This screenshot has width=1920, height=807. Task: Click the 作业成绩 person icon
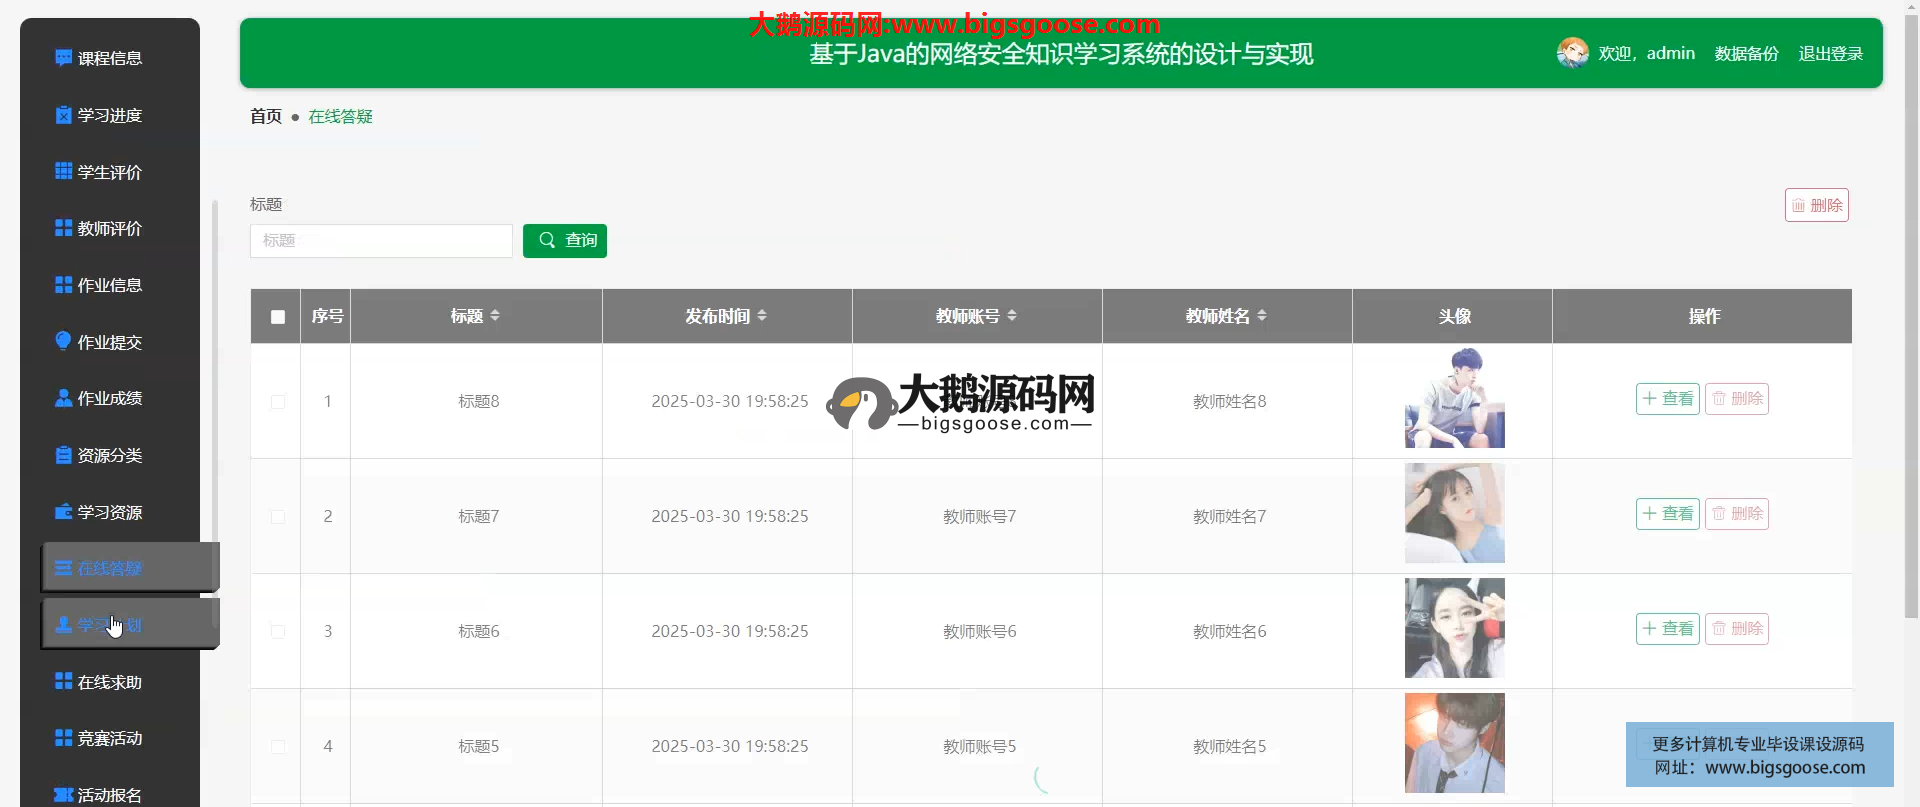(x=63, y=398)
